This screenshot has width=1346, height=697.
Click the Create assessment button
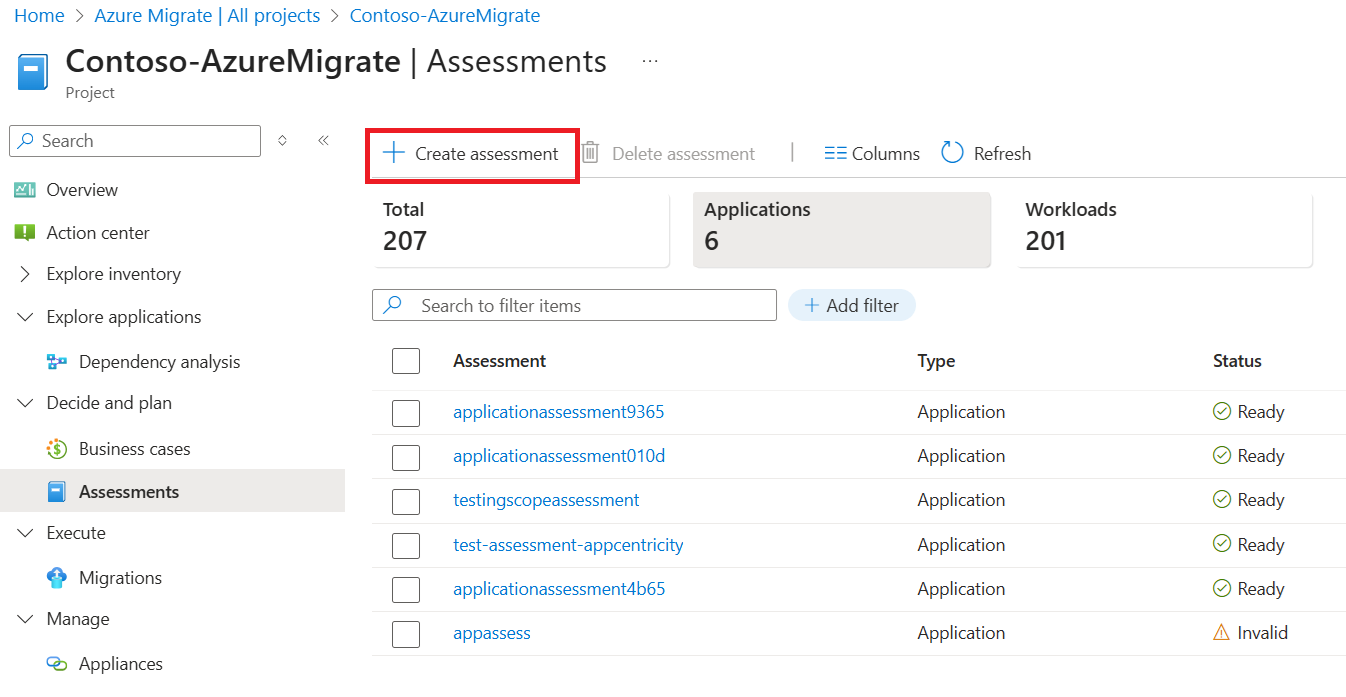(472, 154)
